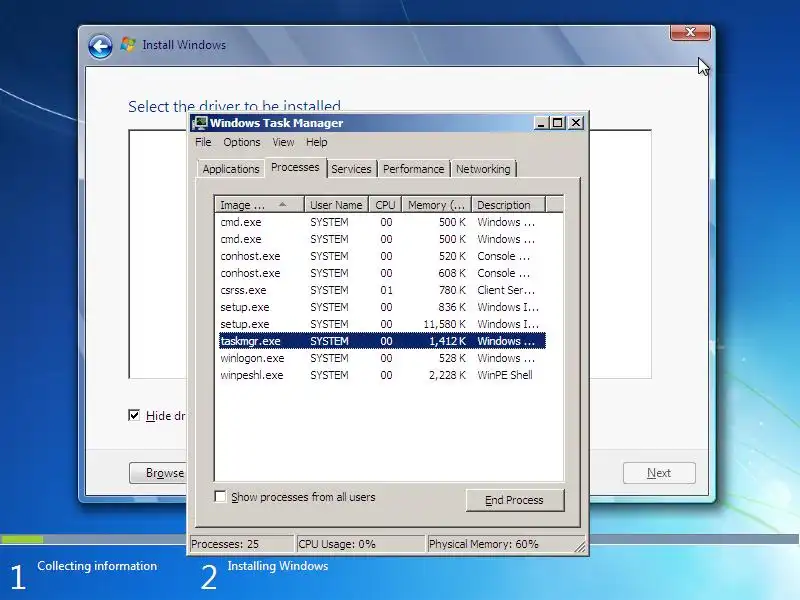Click the 2,228 K memory value
This screenshot has height=600, width=800.
point(447,375)
